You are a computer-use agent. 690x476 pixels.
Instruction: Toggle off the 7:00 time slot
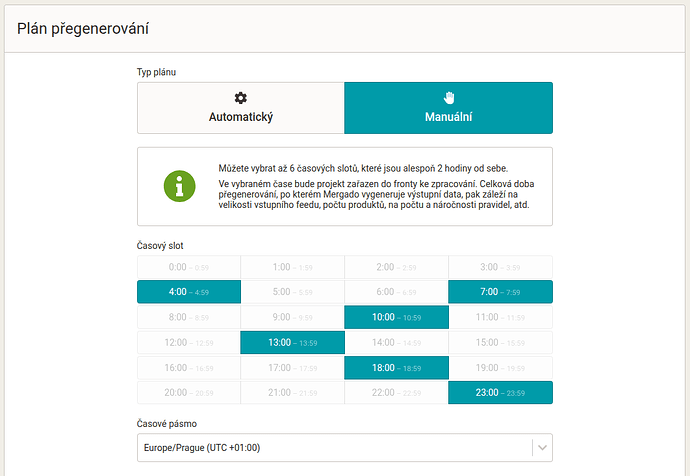click(500, 292)
